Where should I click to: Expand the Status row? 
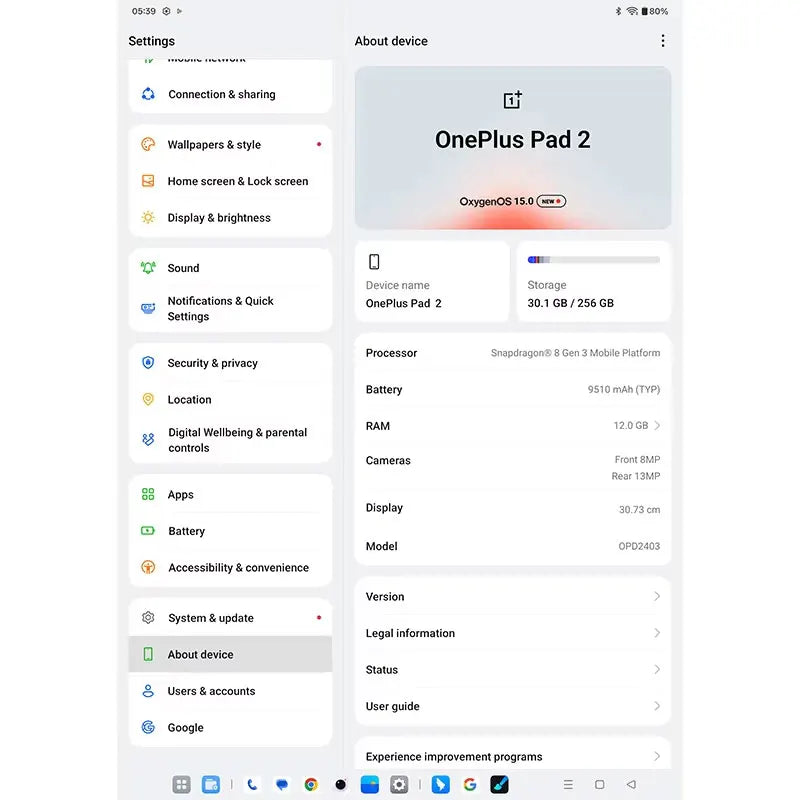click(x=513, y=669)
